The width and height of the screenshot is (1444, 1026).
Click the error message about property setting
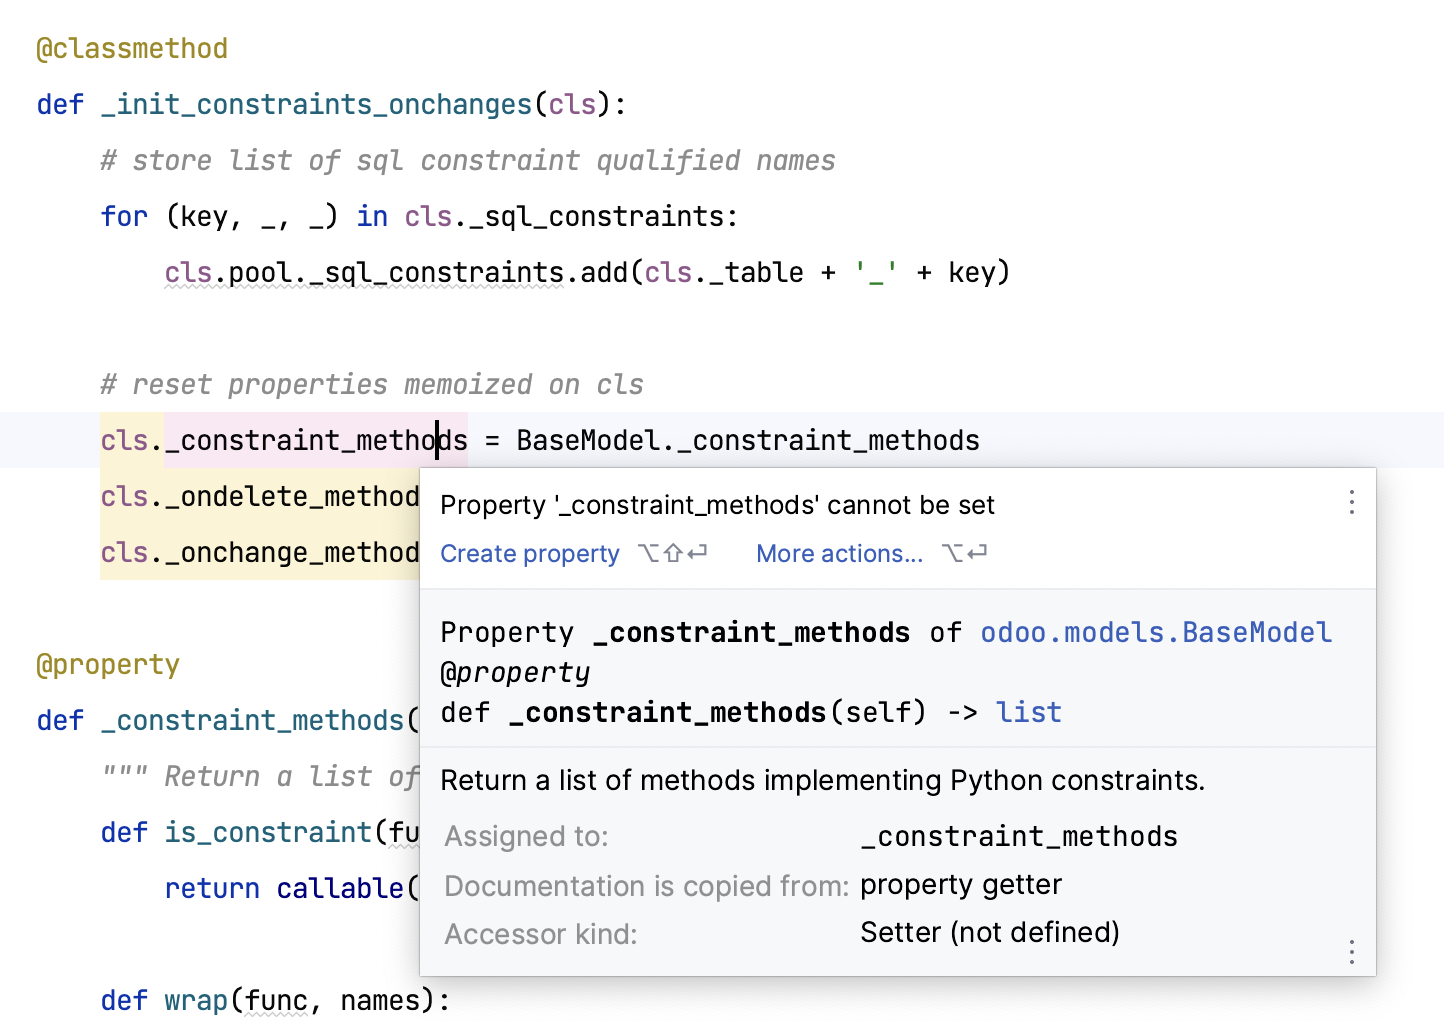tap(717, 505)
